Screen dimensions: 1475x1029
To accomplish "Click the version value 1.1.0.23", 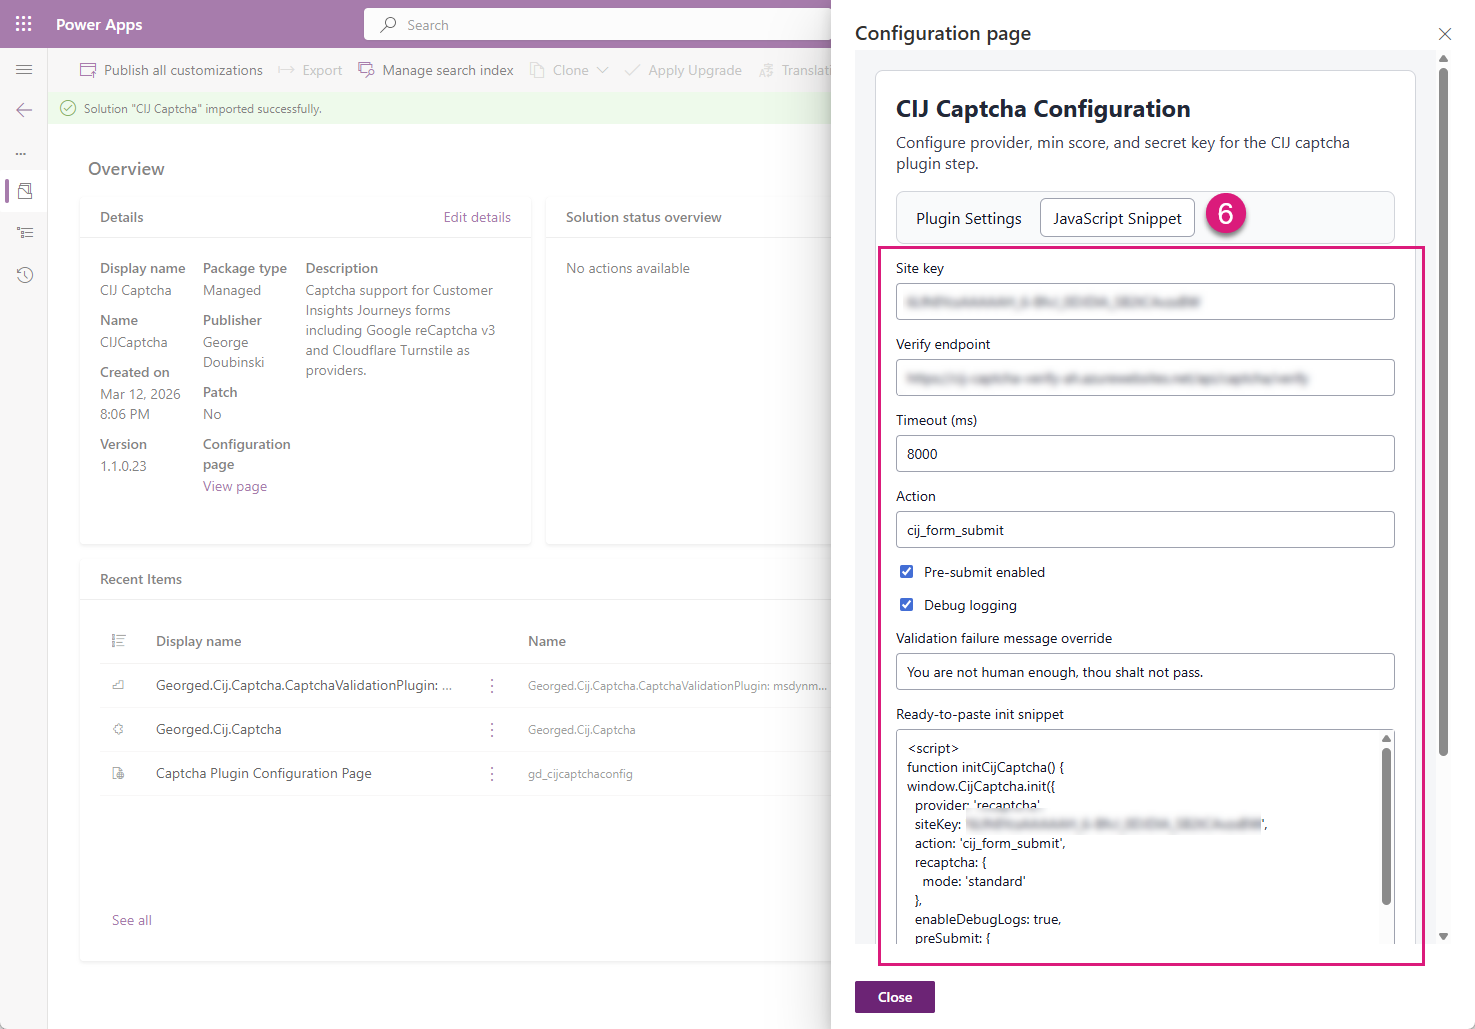I will (123, 466).
